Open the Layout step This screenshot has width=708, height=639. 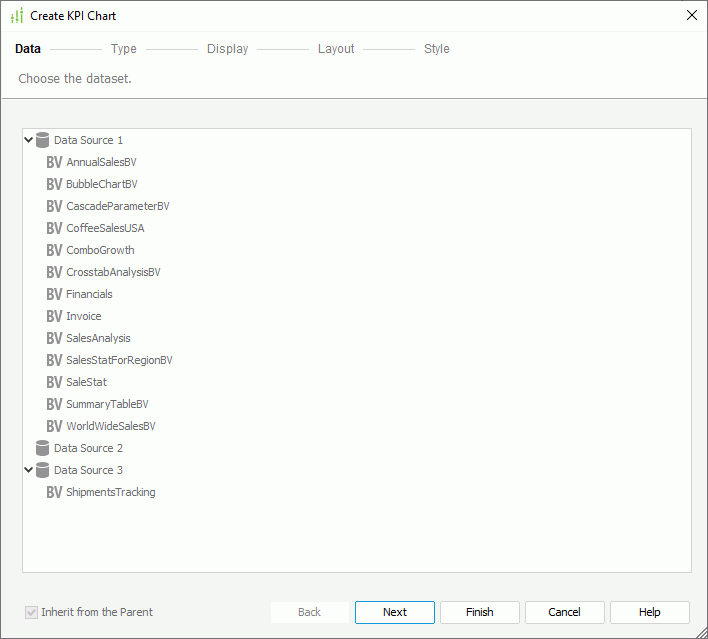tap(336, 49)
